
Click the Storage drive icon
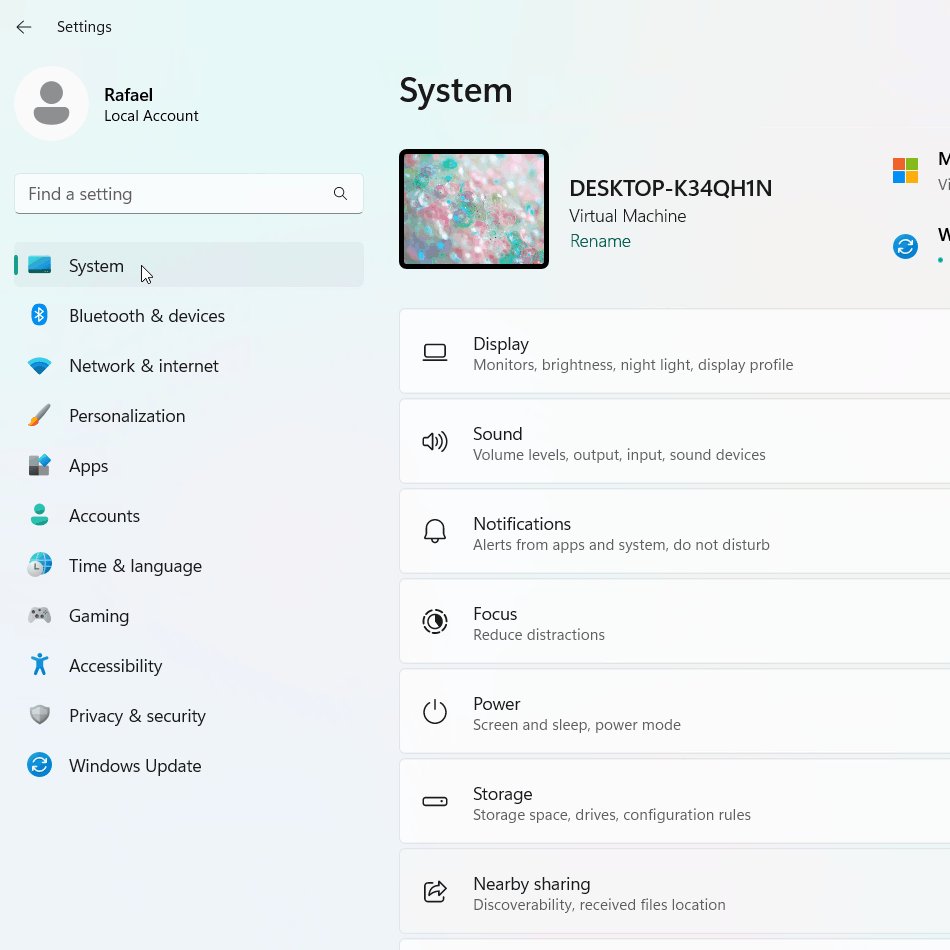pyautogui.click(x=434, y=802)
